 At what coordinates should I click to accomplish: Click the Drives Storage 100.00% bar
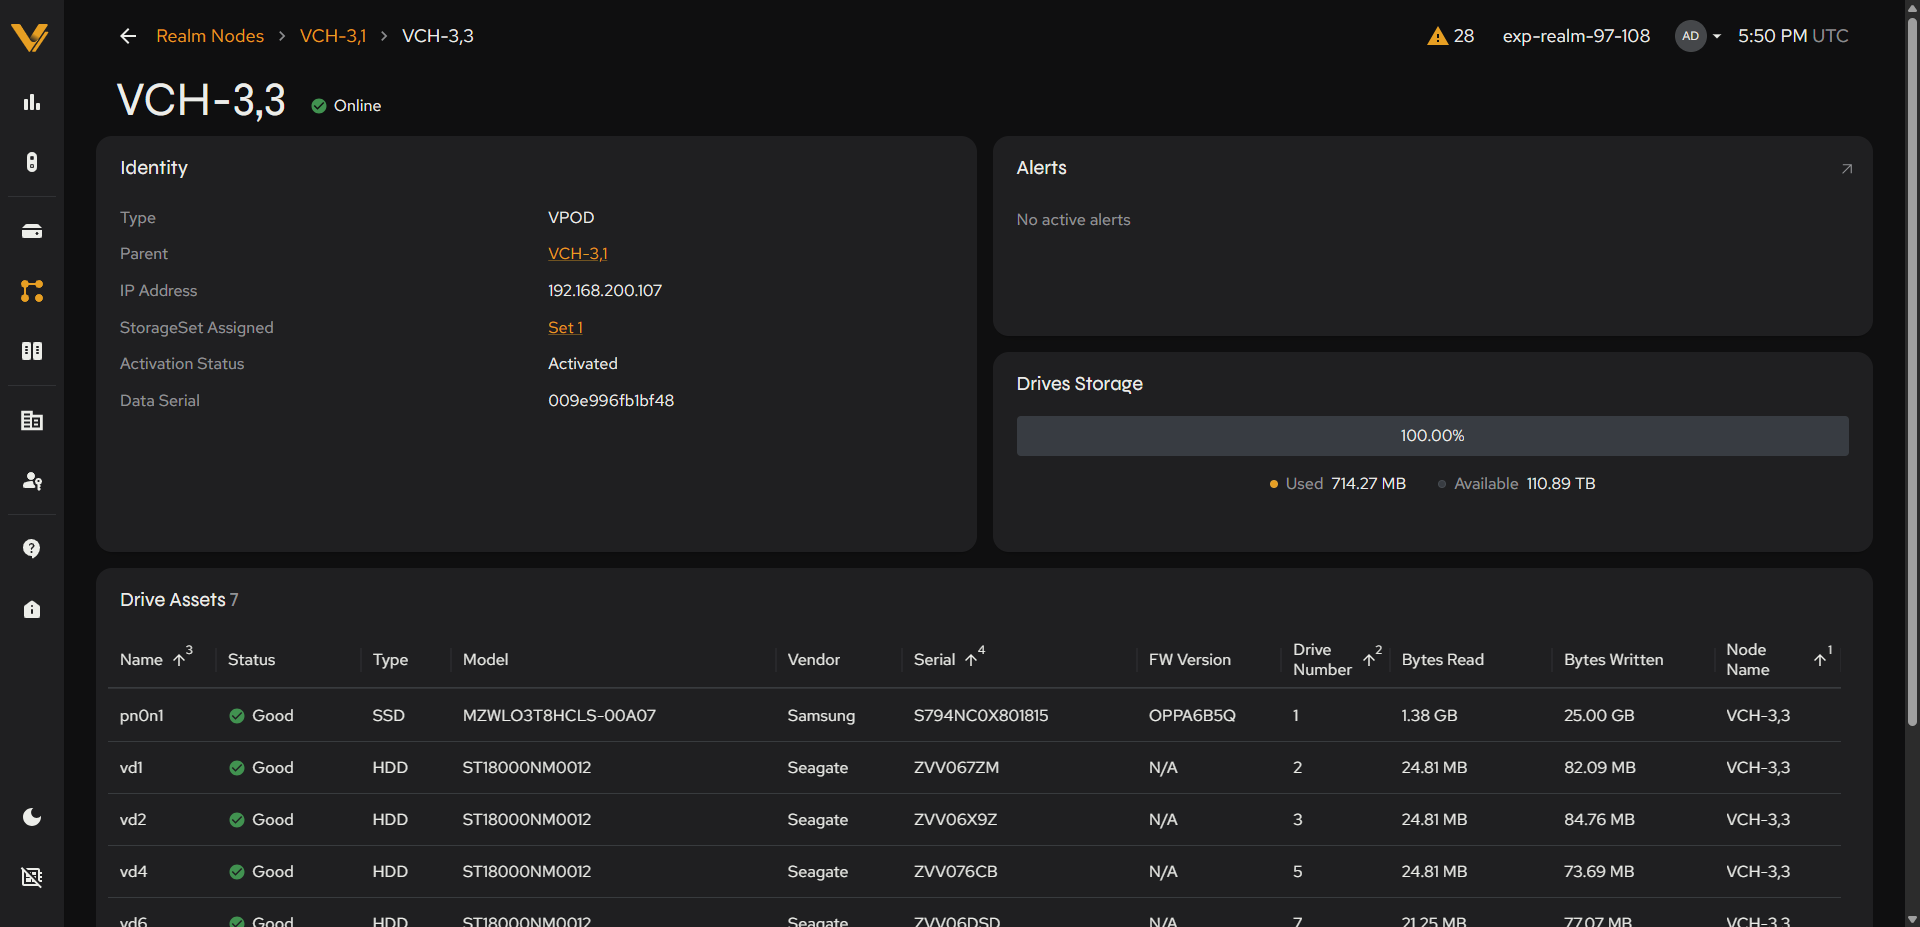1432,436
